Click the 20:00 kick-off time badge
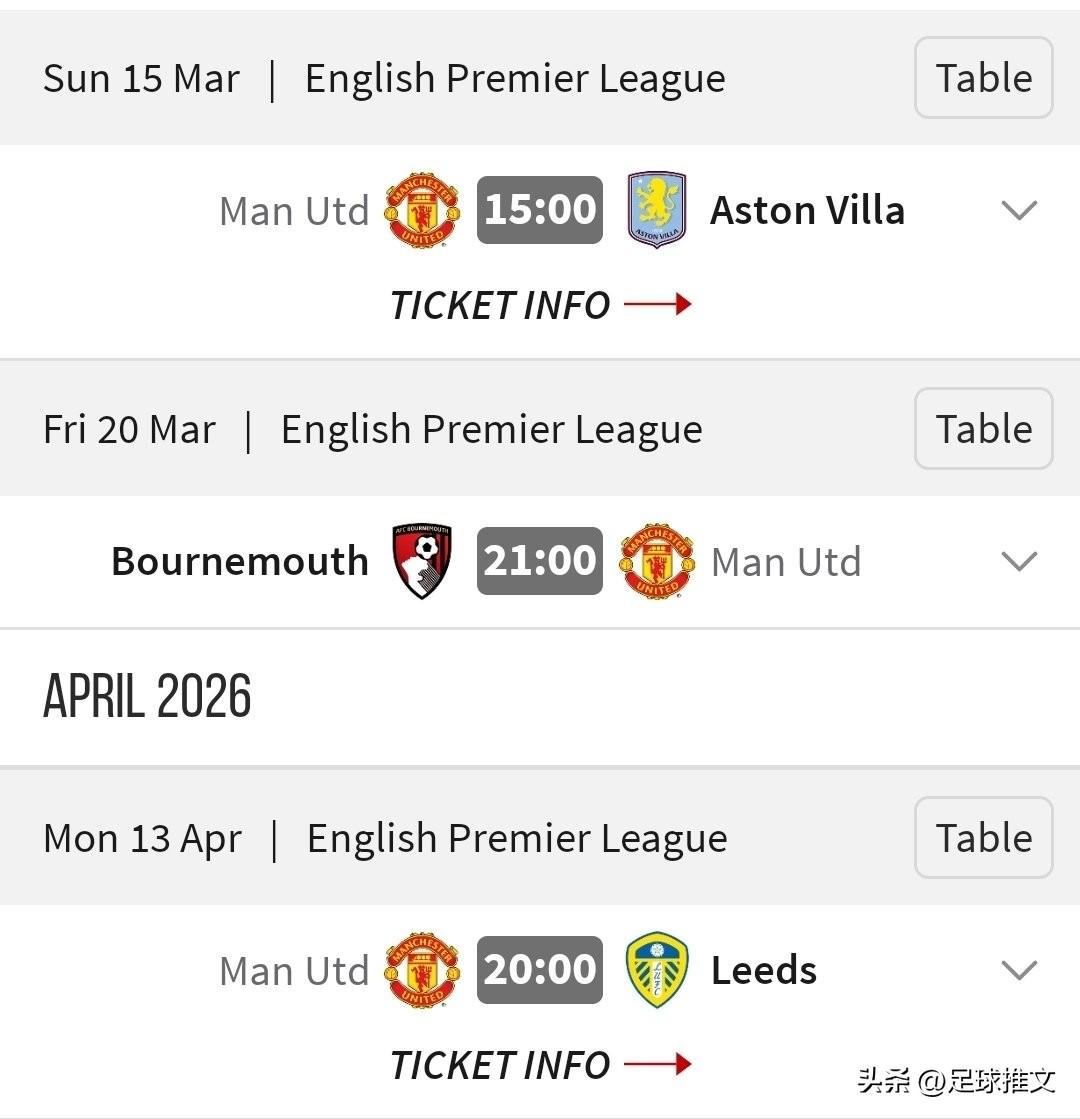 540,970
